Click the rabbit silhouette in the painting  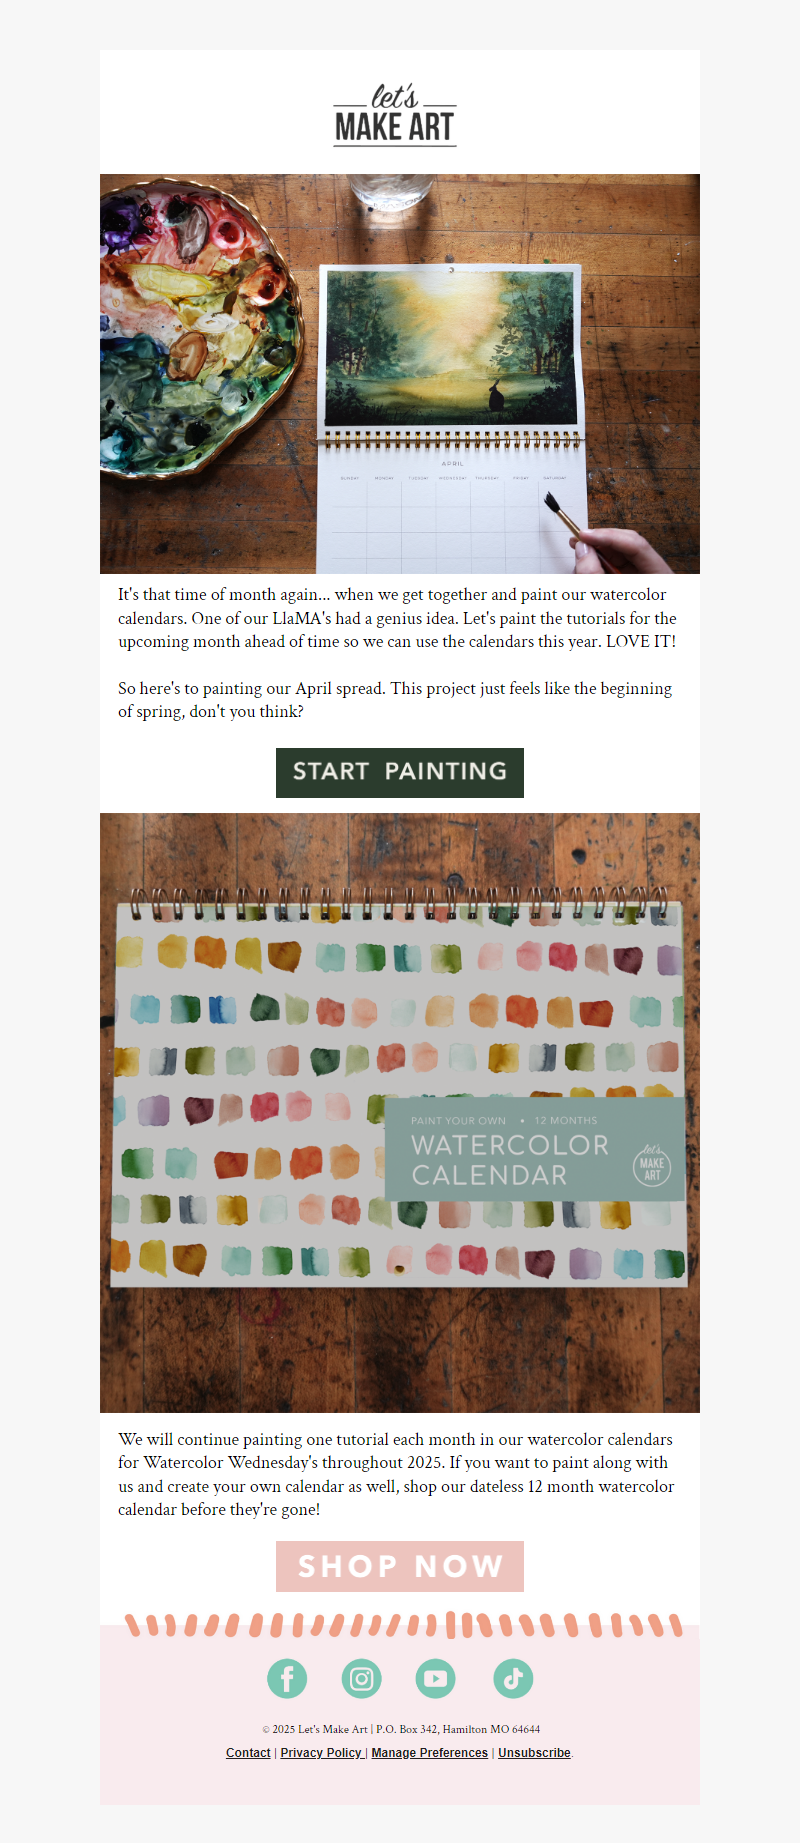point(494,396)
